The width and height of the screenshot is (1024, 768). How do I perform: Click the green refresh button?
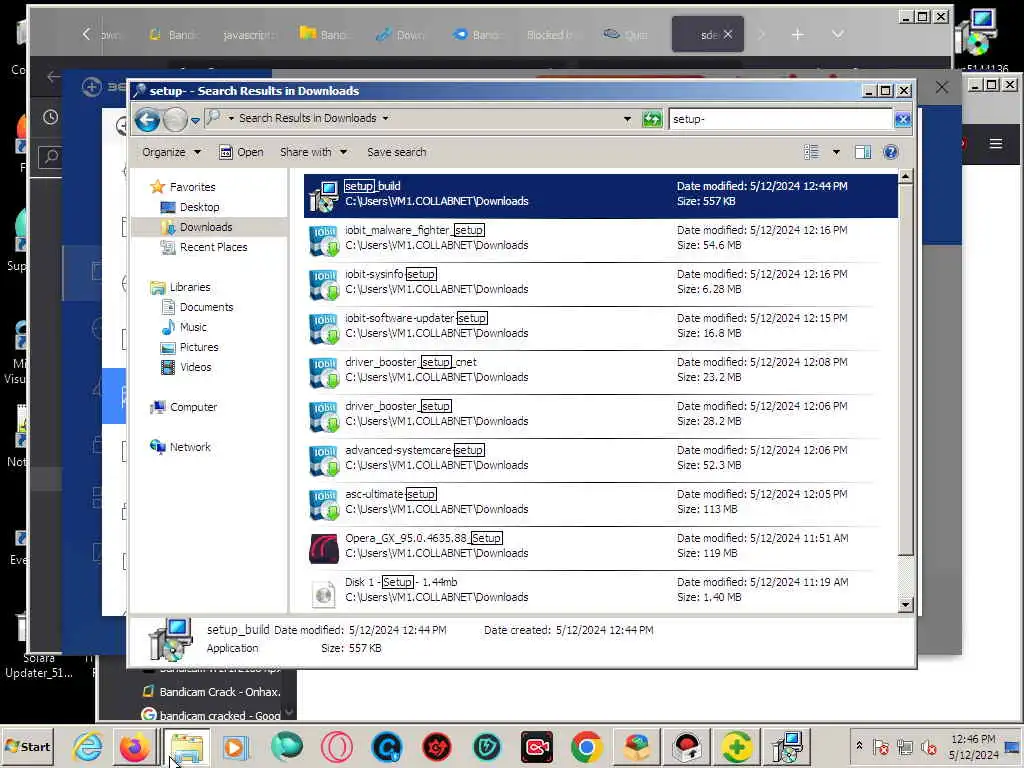click(652, 119)
